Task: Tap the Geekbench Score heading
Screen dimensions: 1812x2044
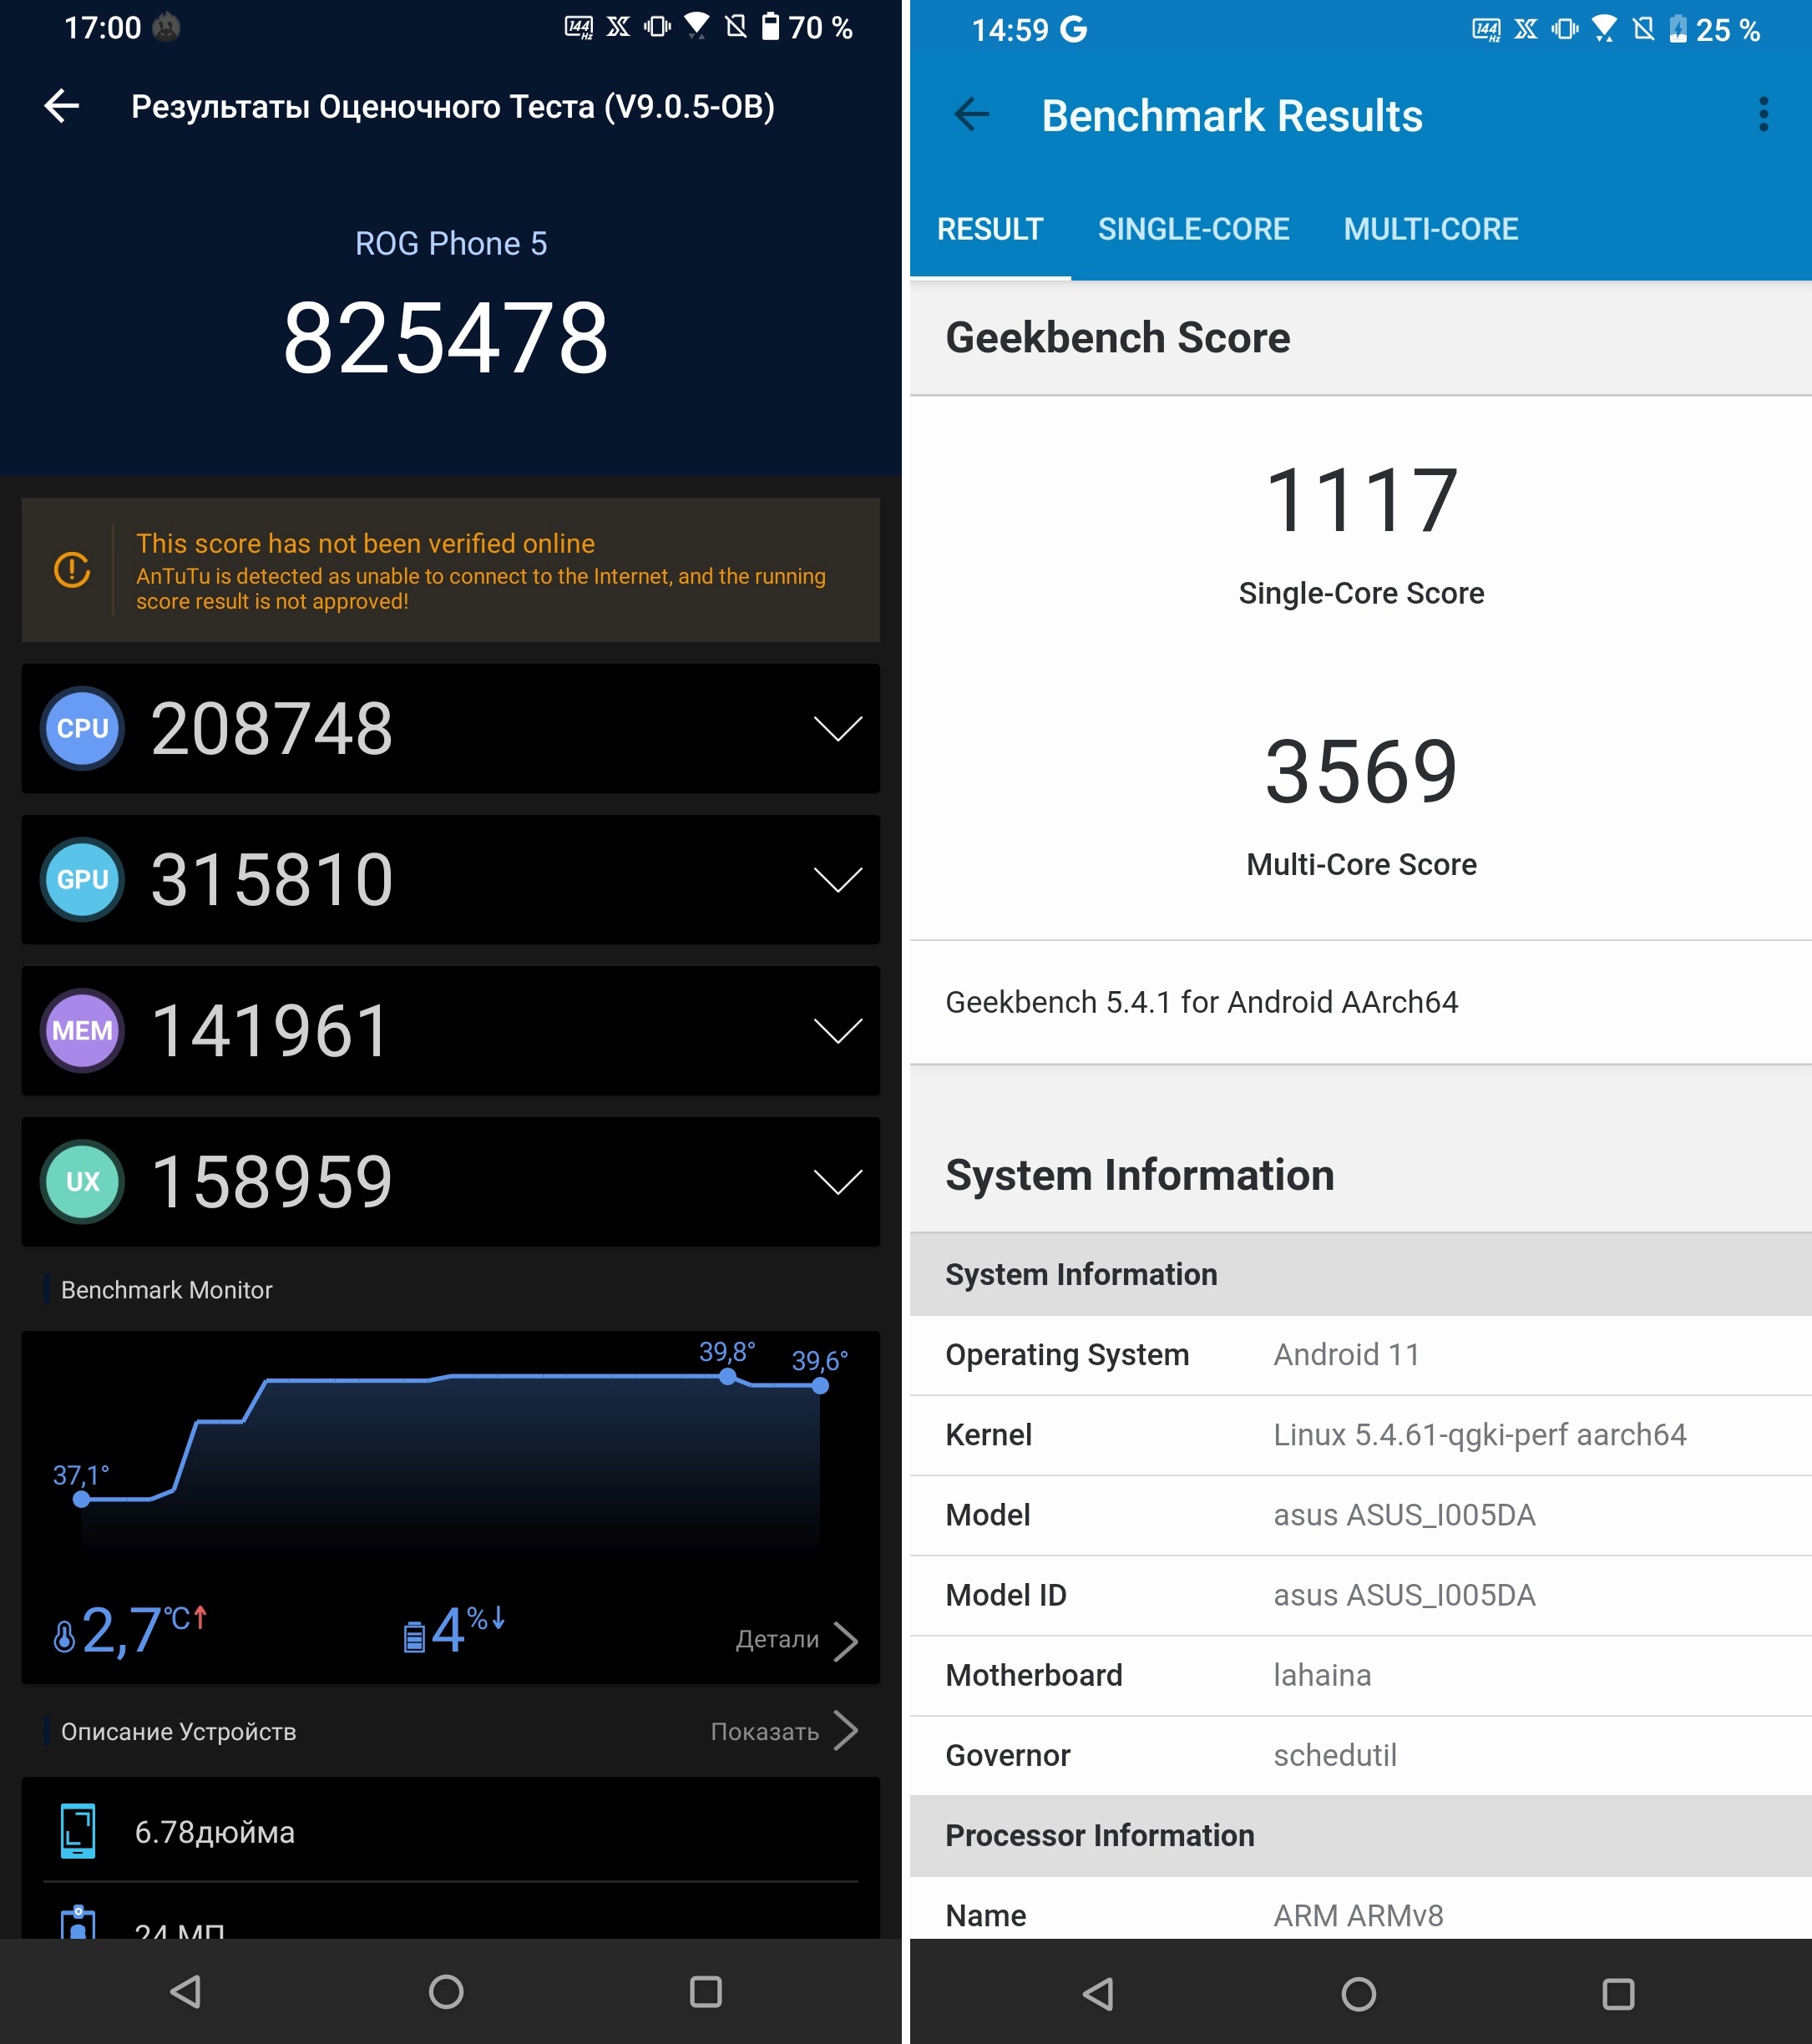Action: click(x=1117, y=338)
